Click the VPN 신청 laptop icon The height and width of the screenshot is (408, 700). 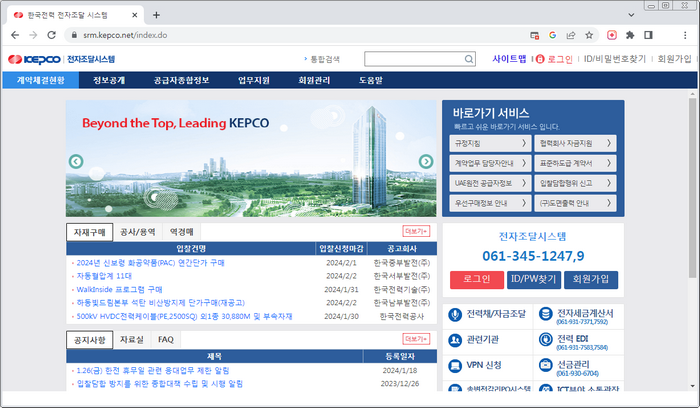(454, 366)
